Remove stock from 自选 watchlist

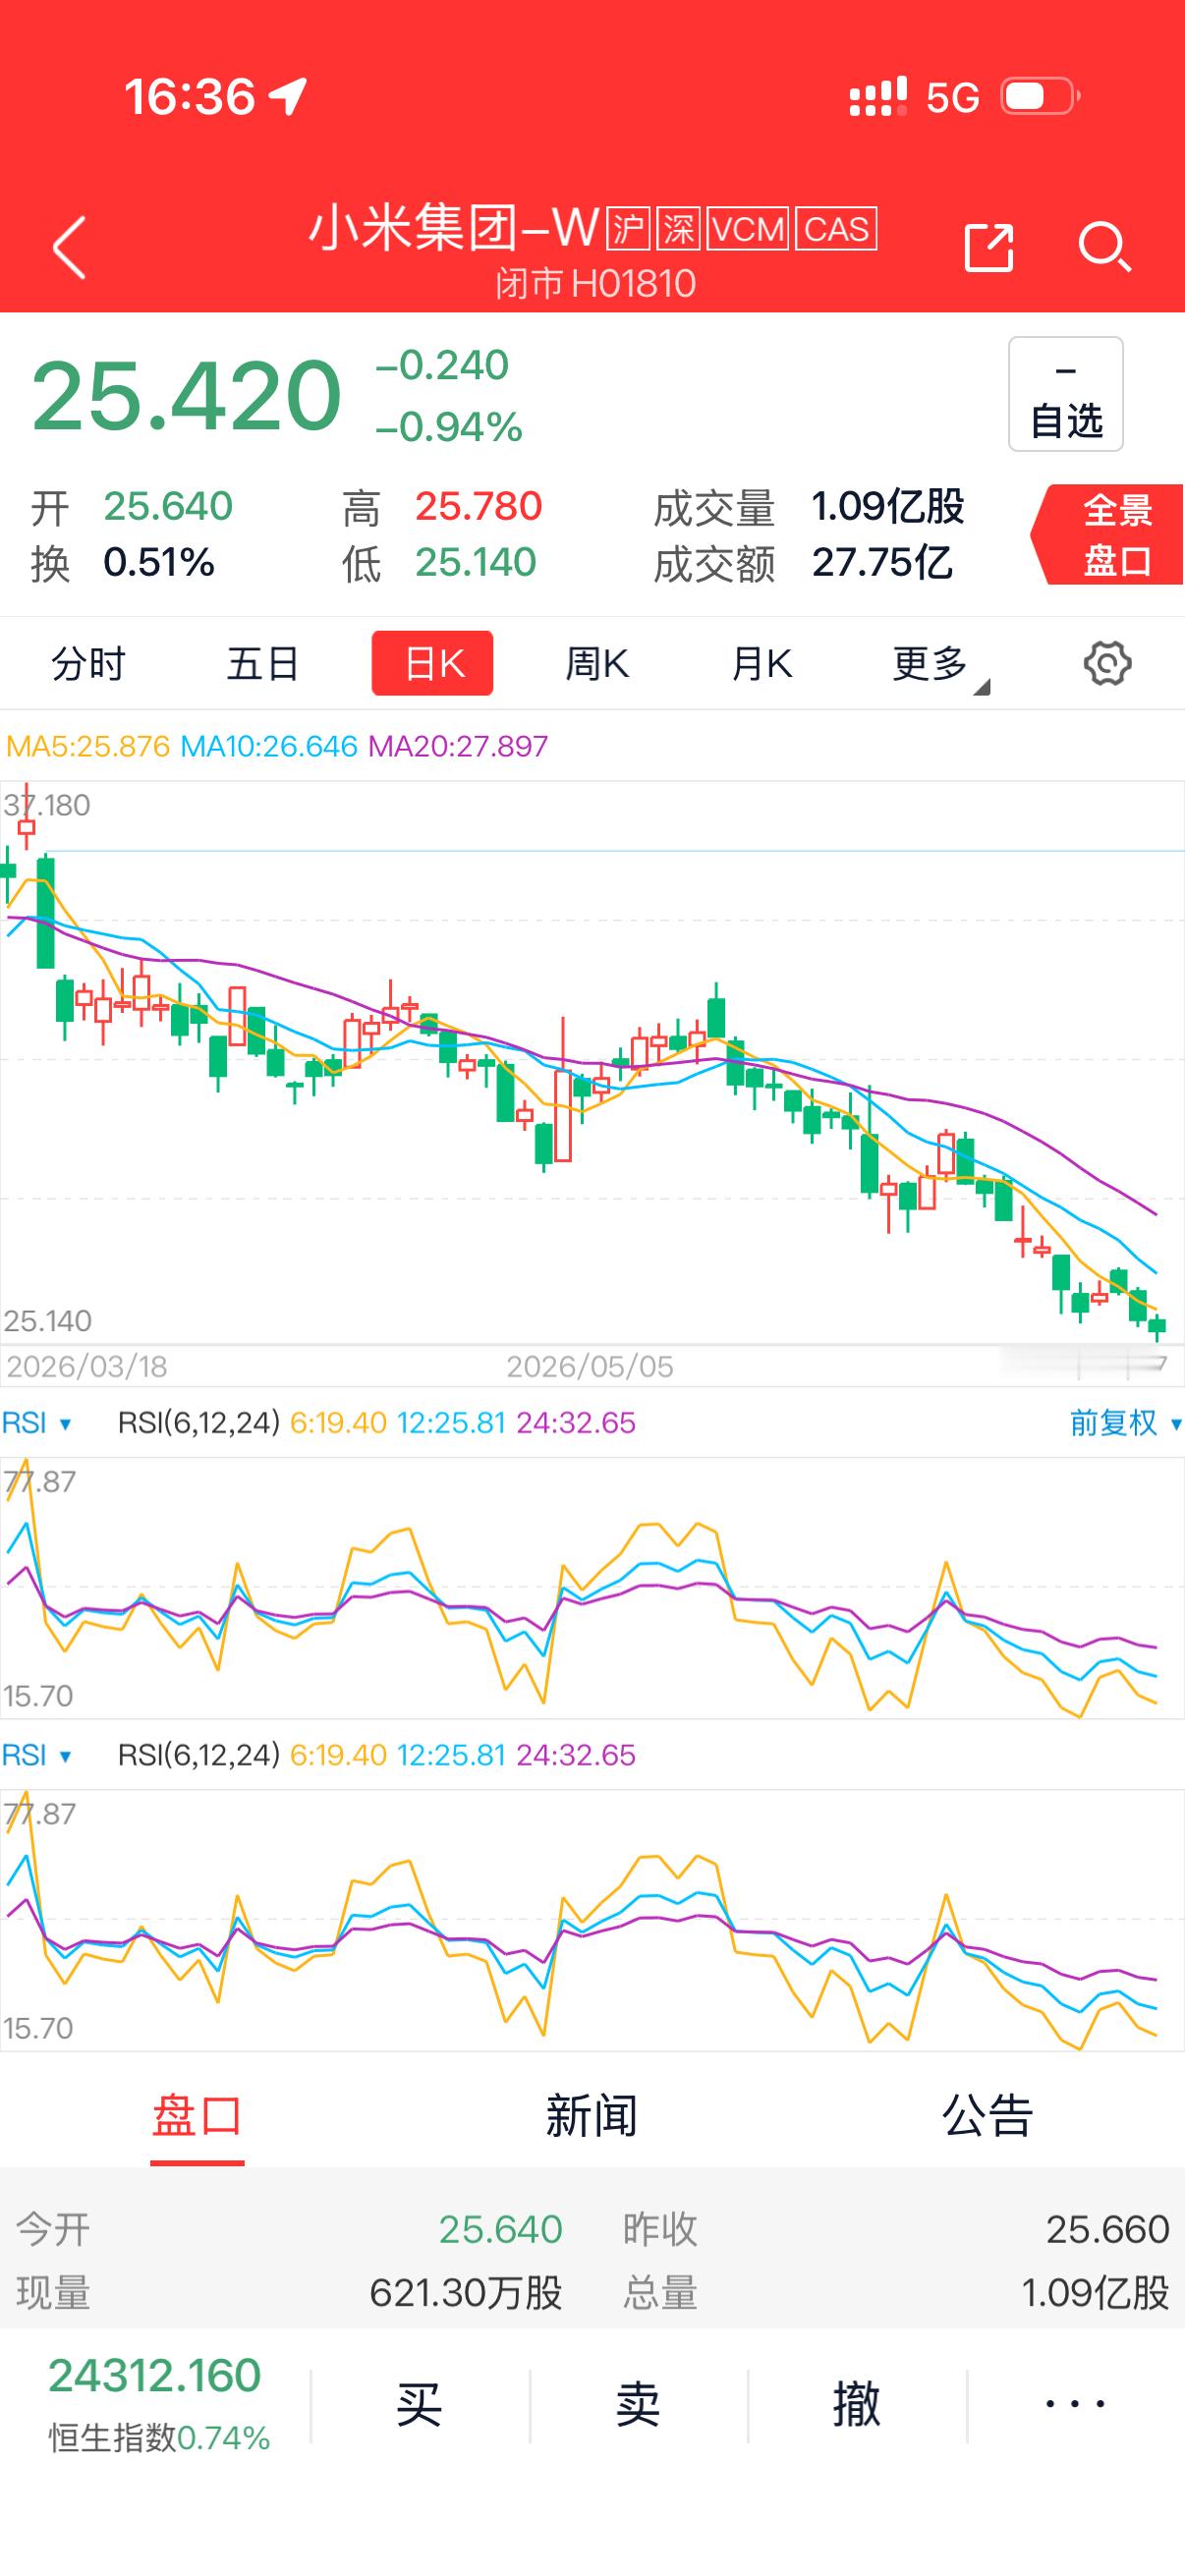tap(1066, 394)
